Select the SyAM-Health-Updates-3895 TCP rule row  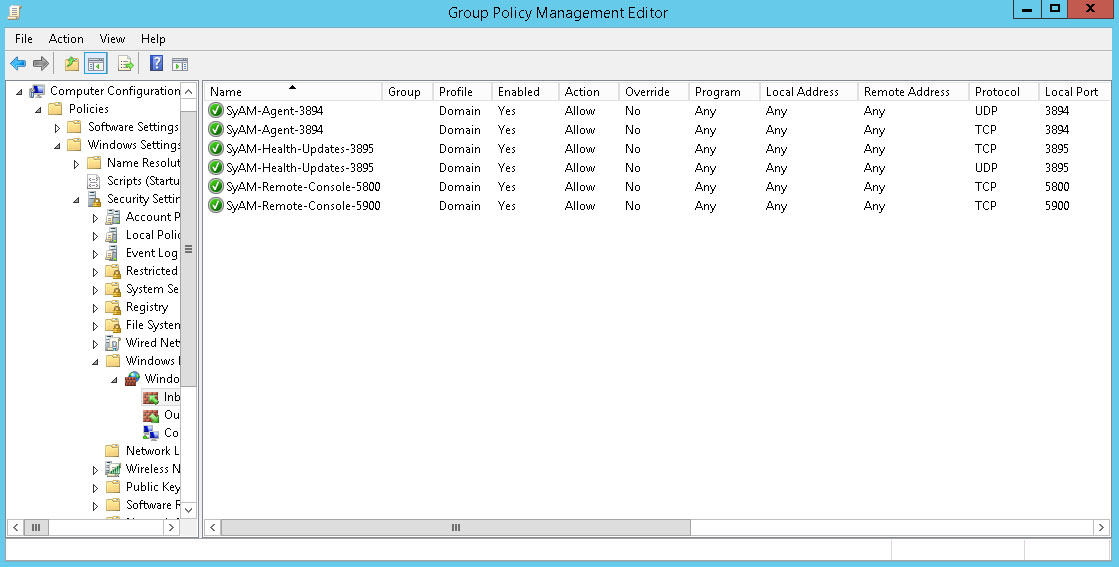(300, 149)
